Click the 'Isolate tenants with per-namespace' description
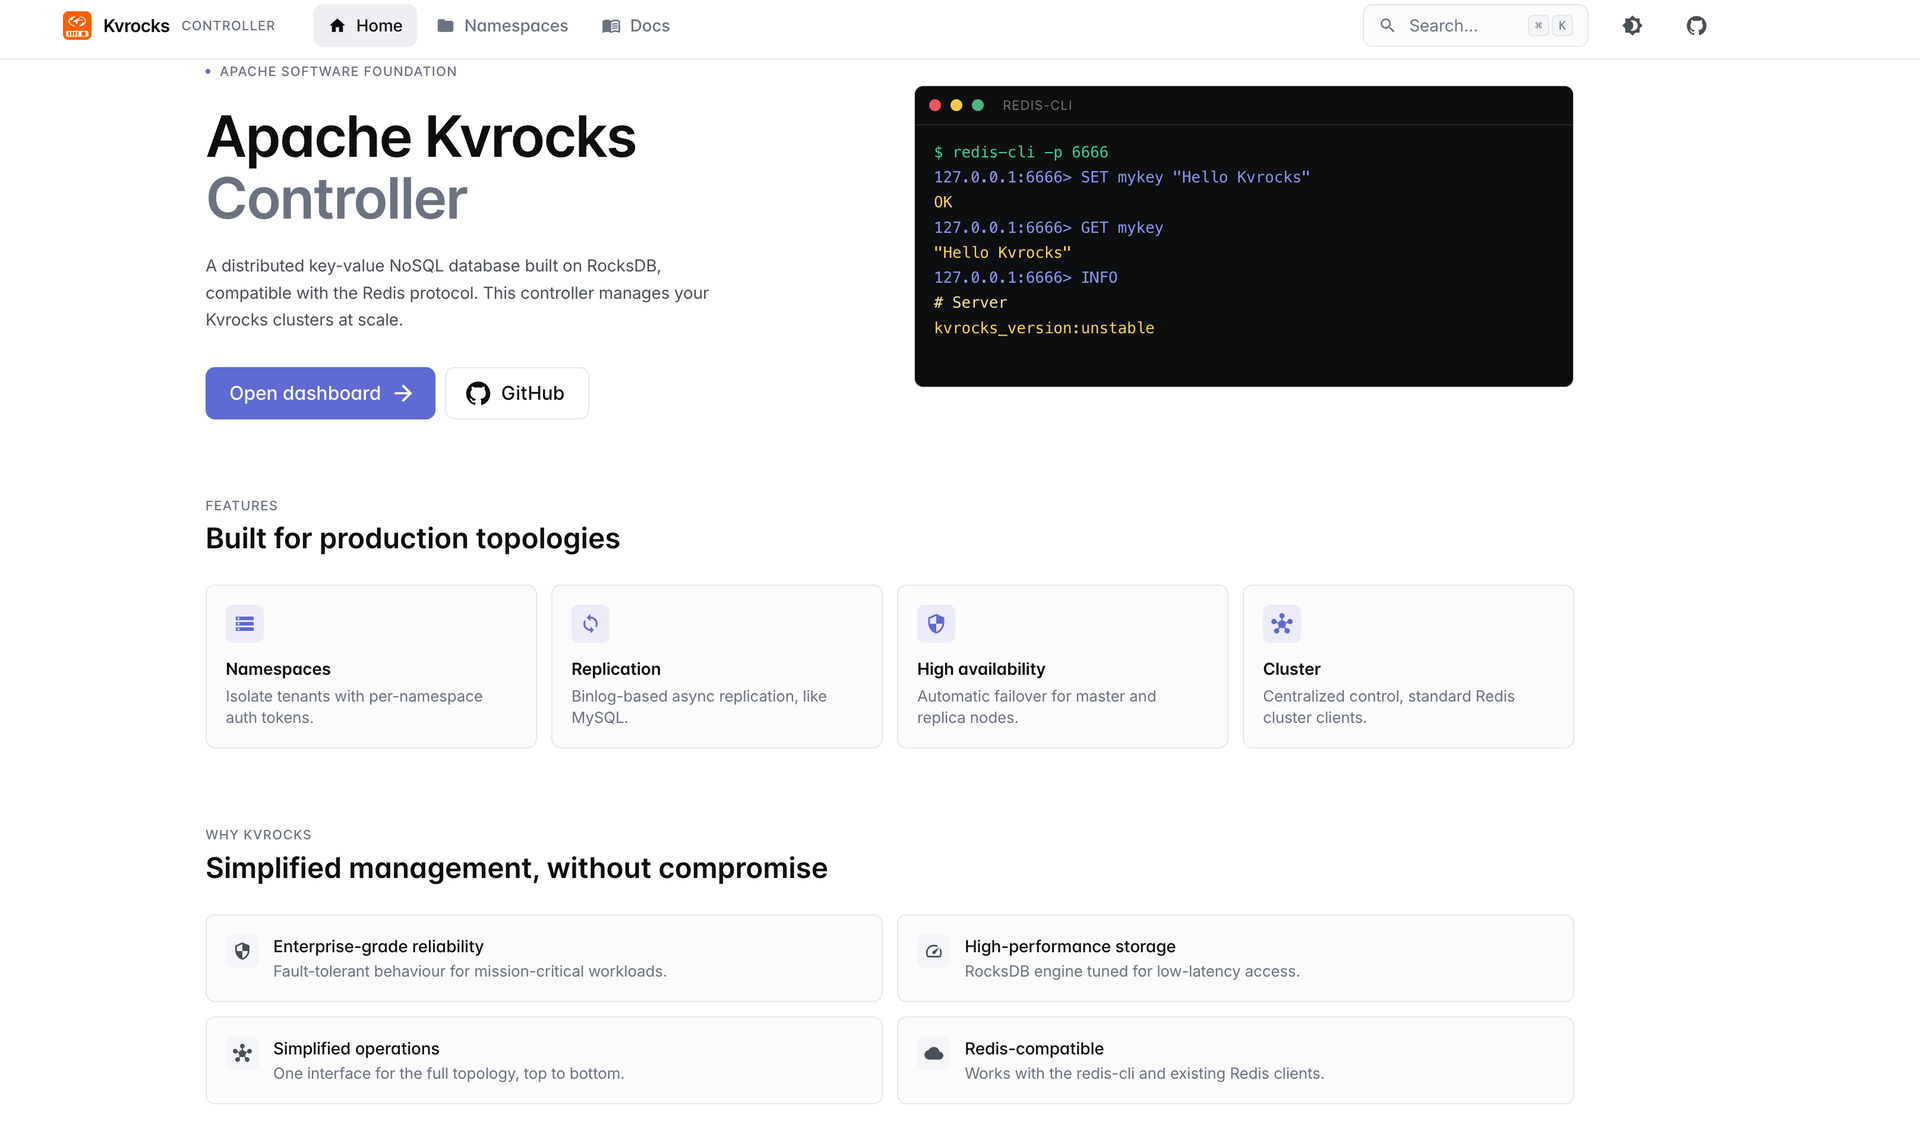Image resolution: width=1920 pixels, height=1137 pixels. pos(354,707)
